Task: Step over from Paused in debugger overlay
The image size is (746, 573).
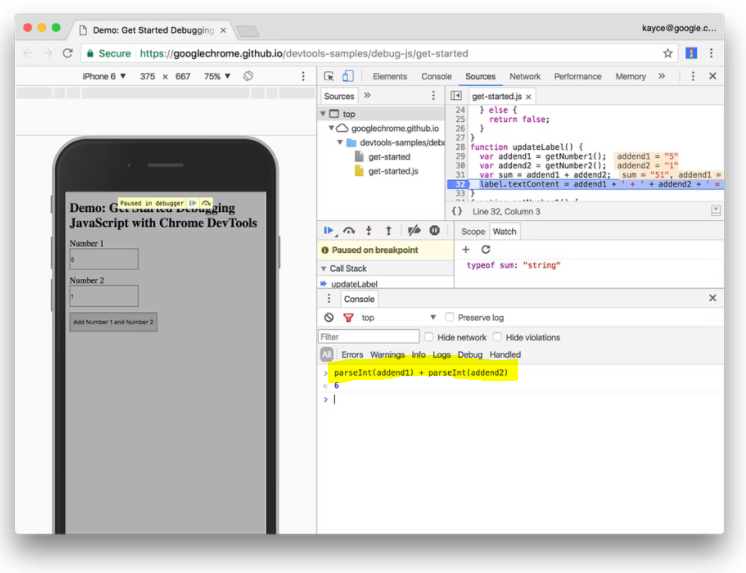Action: 206,203
